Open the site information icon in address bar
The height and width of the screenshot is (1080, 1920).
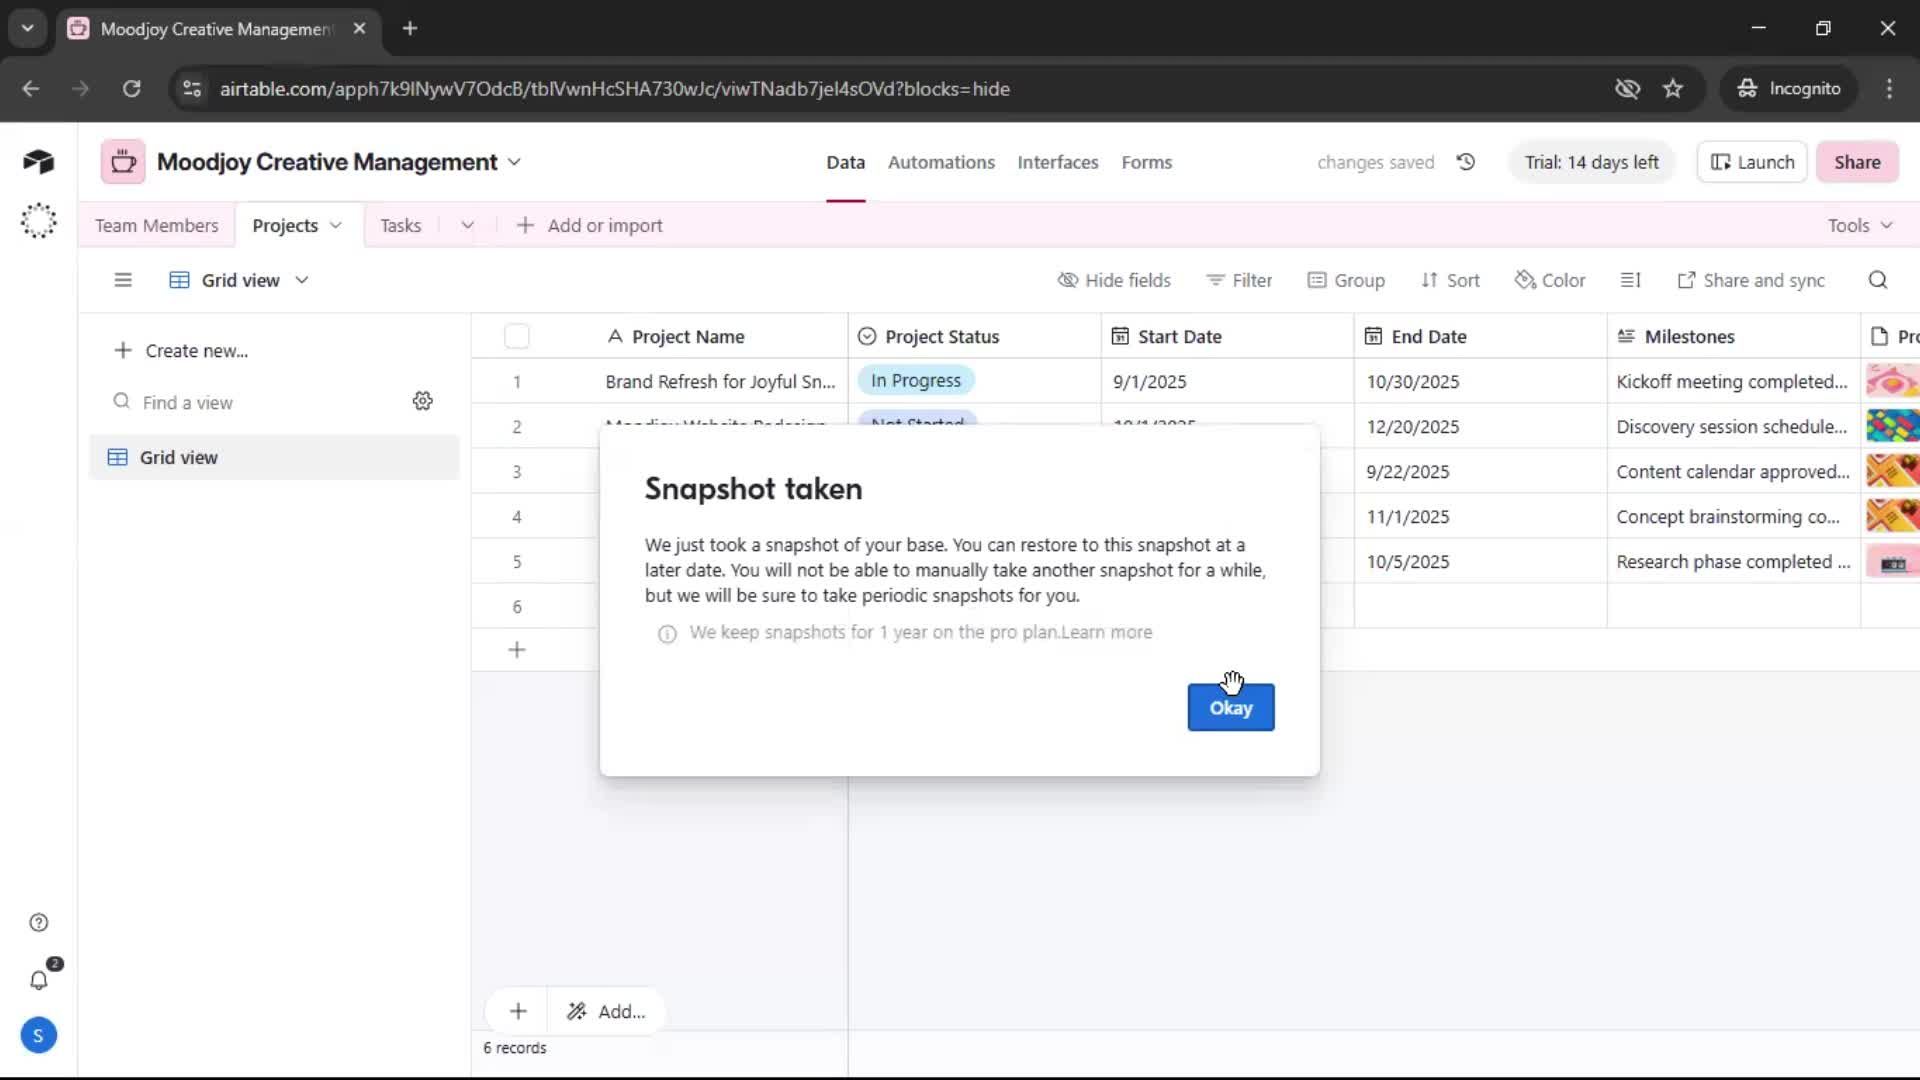[192, 88]
